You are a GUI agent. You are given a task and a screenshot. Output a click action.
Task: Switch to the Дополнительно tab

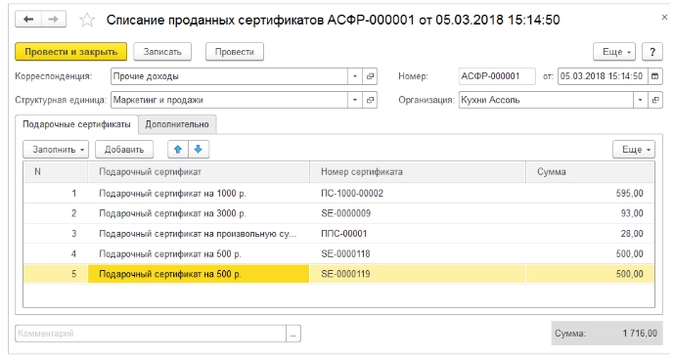[x=177, y=124]
